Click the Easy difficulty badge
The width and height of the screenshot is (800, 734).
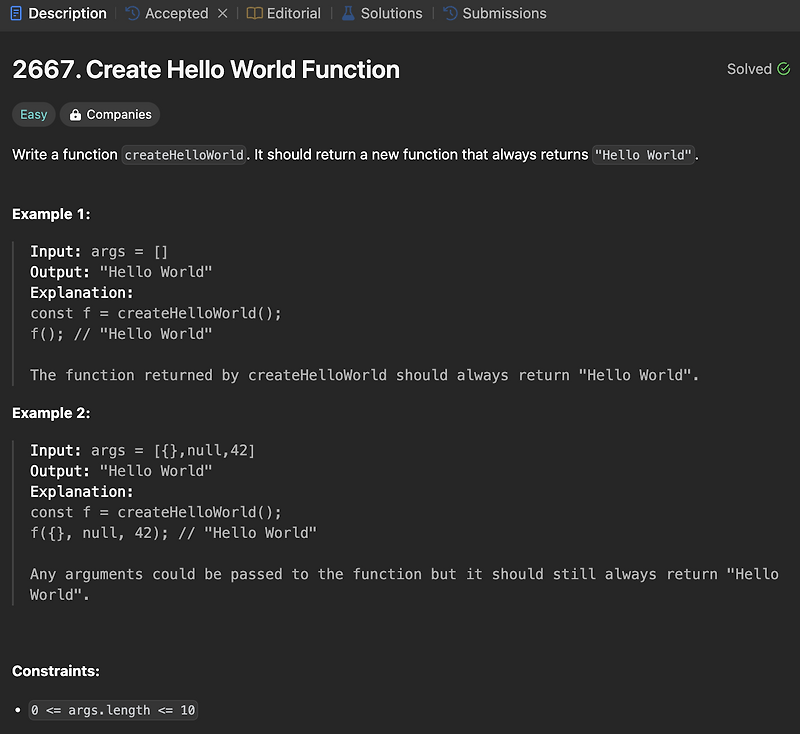(33, 114)
